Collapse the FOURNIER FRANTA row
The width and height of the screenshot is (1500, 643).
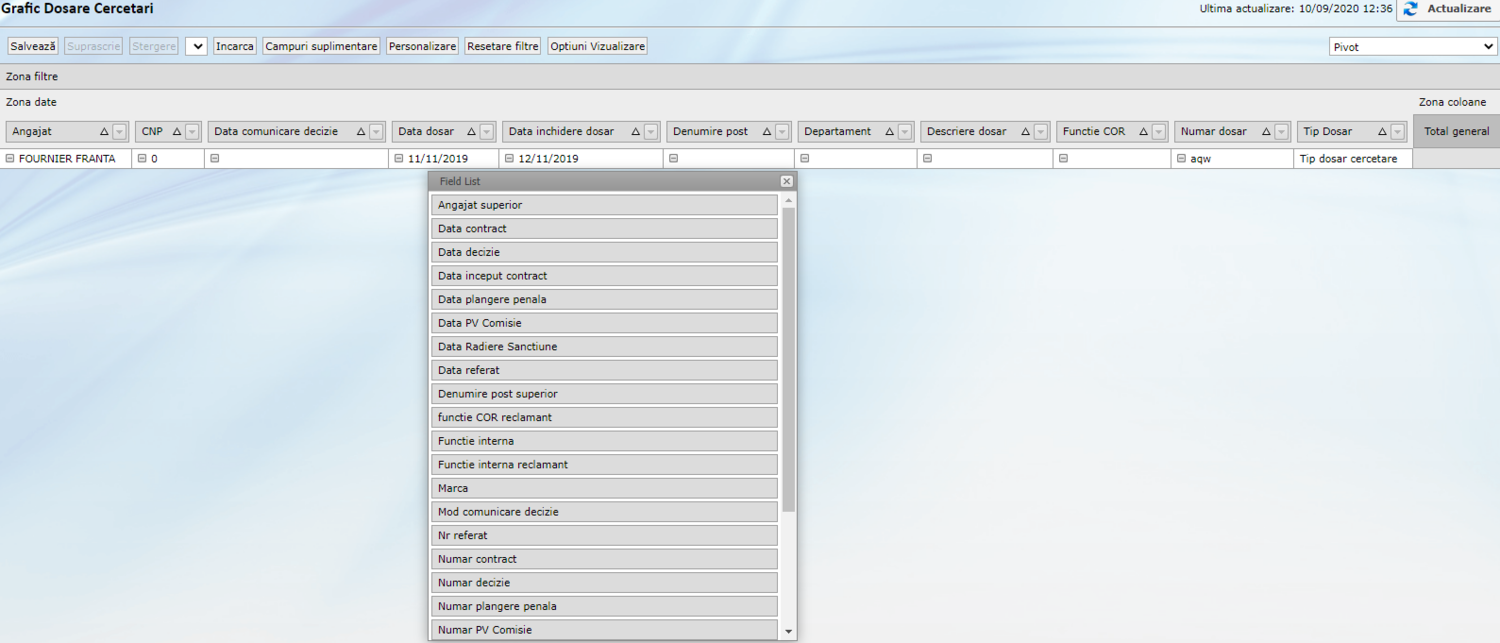pyautogui.click(x=10, y=158)
